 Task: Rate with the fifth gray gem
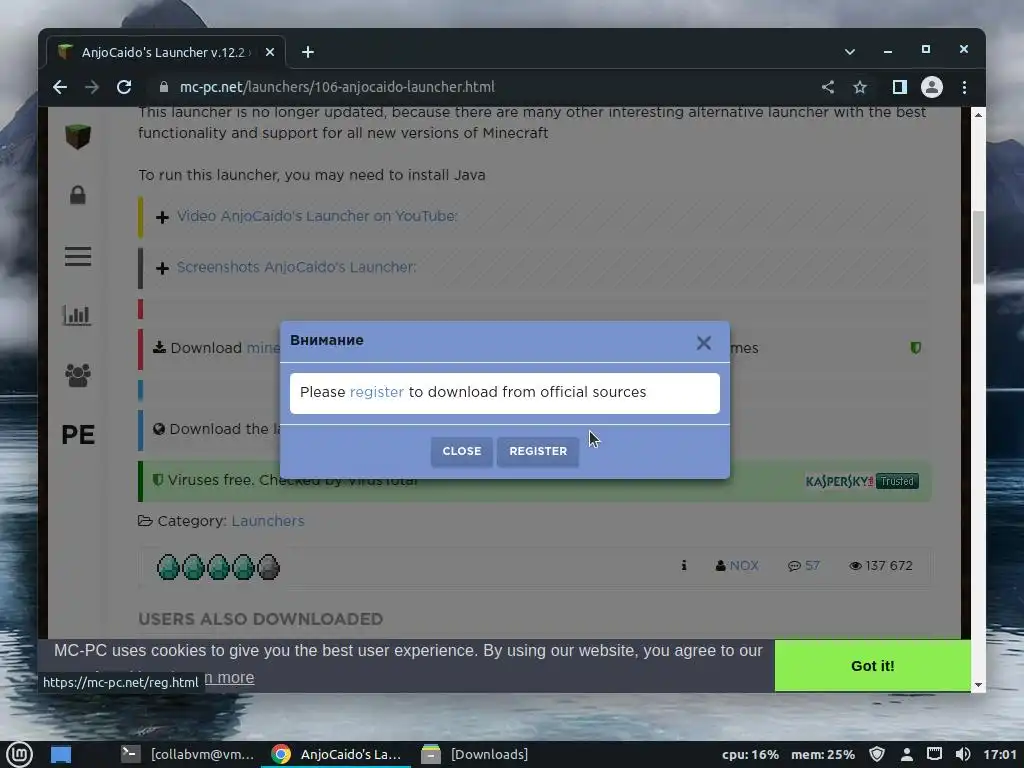point(268,567)
